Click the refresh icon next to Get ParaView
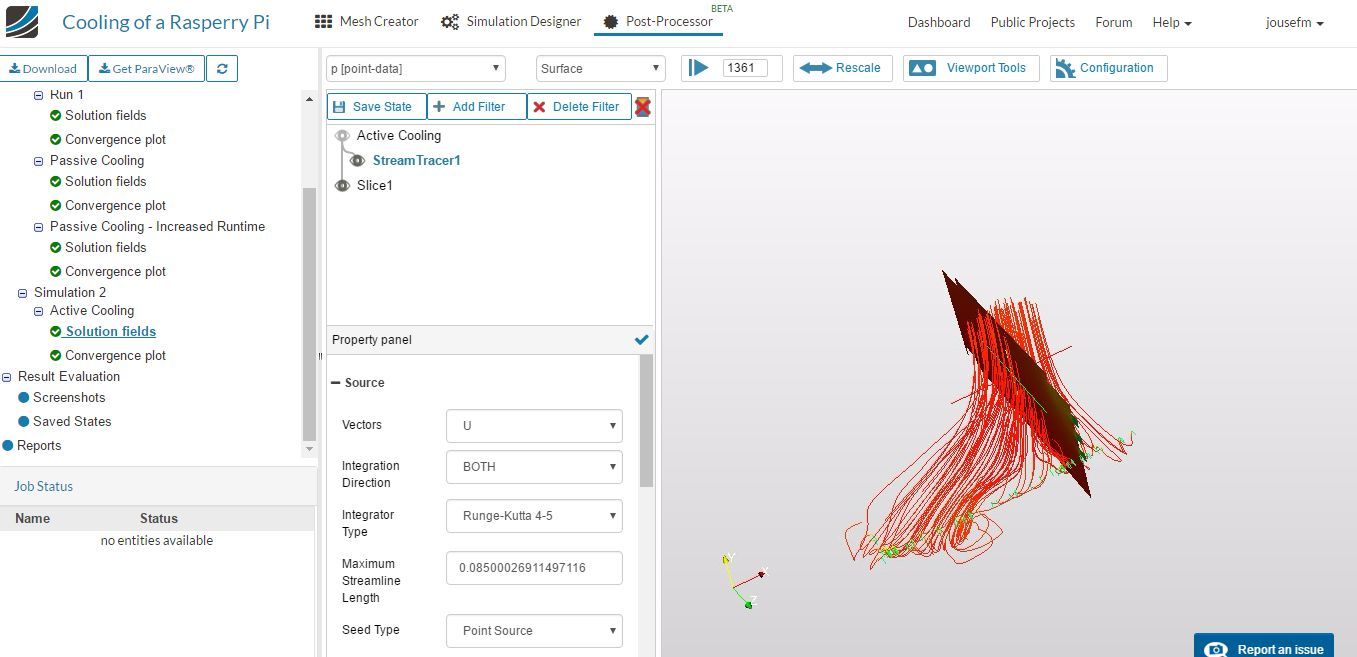The width and height of the screenshot is (1357, 657). [222, 68]
